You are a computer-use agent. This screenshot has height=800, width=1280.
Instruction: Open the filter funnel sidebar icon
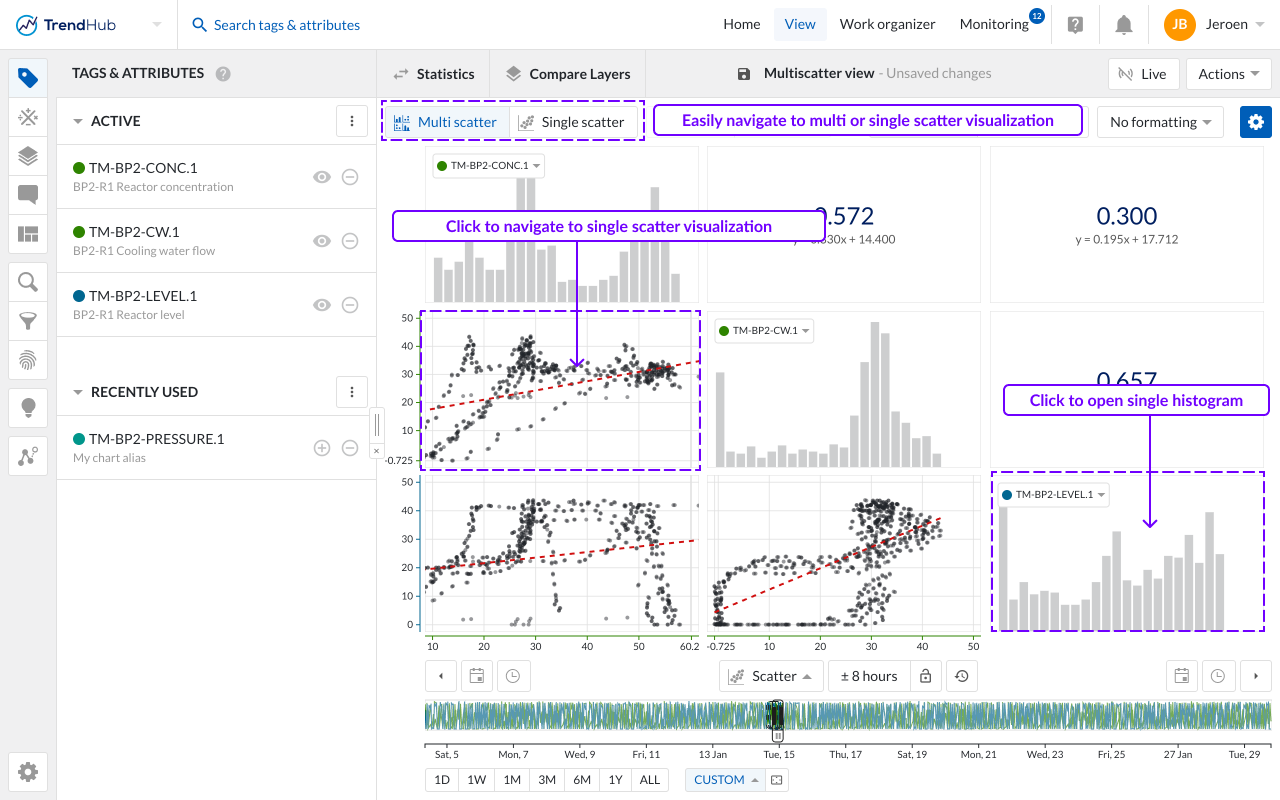click(x=28, y=321)
